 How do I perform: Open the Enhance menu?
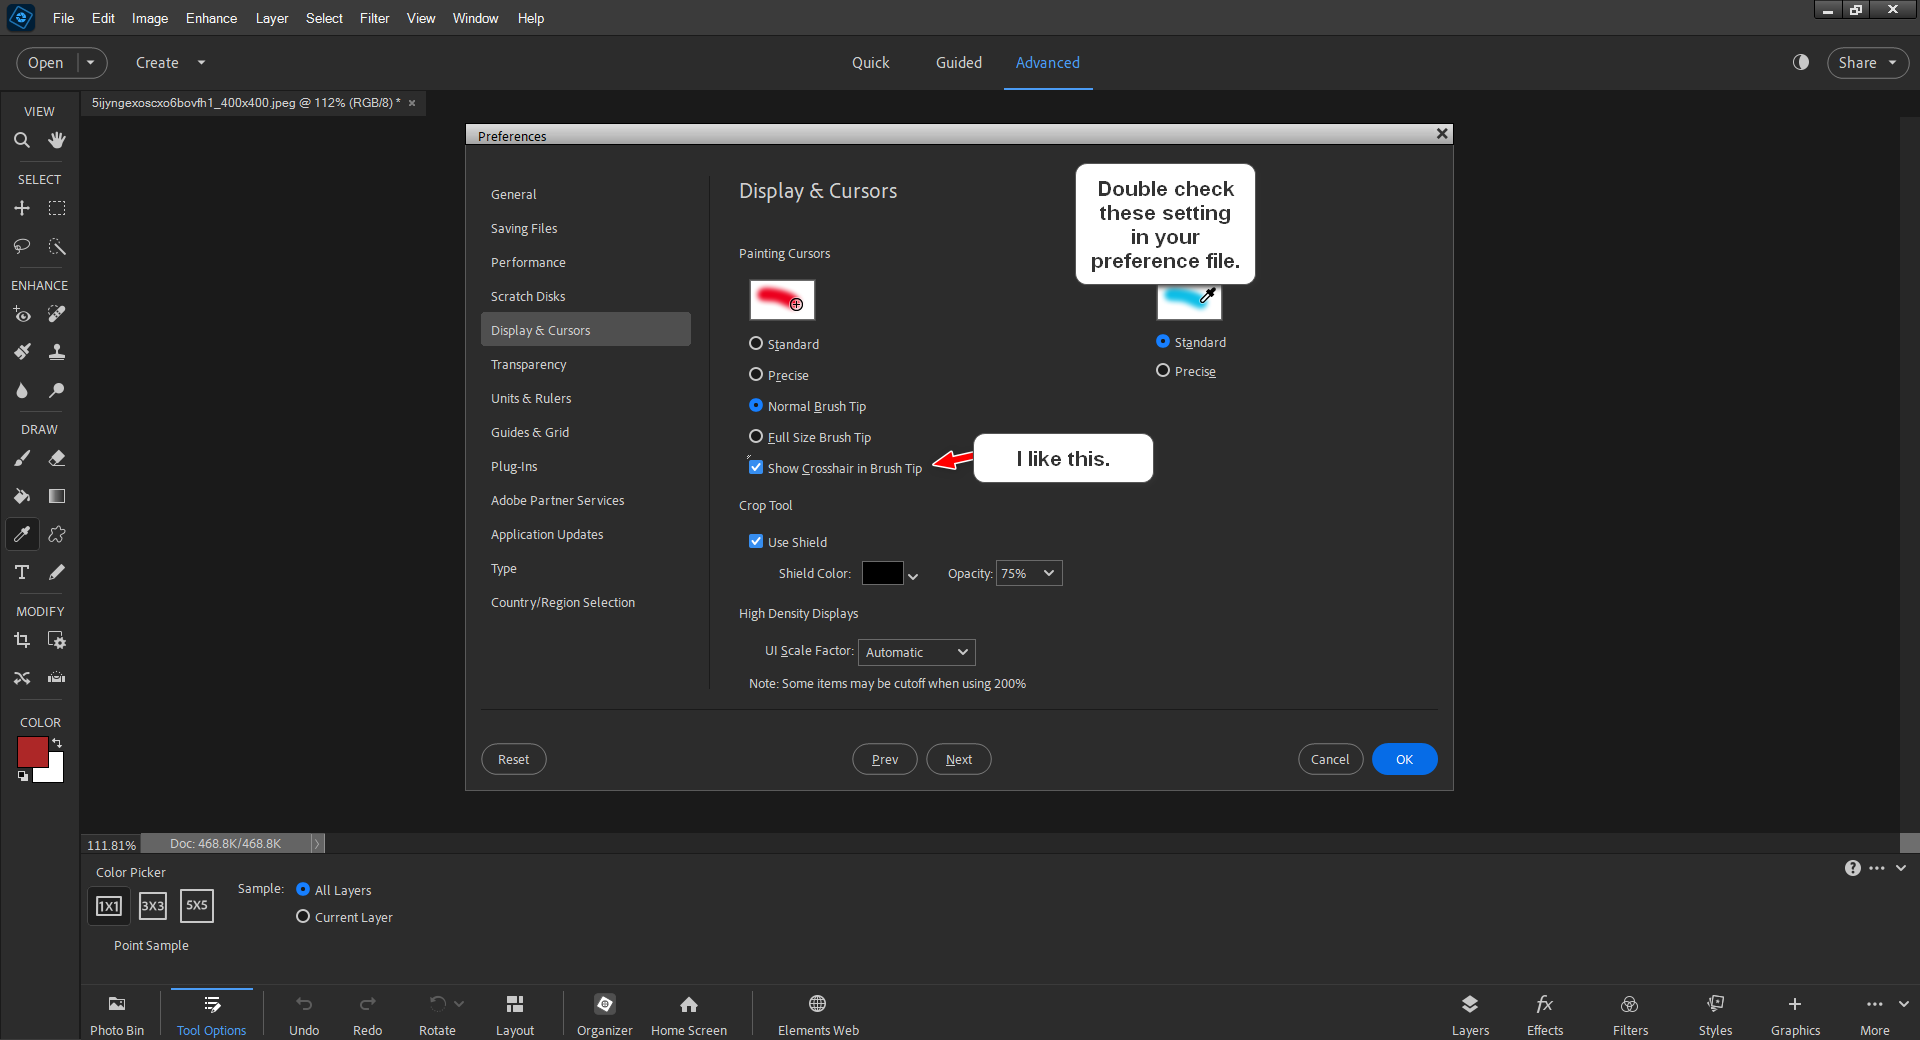(x=210, y=18)
